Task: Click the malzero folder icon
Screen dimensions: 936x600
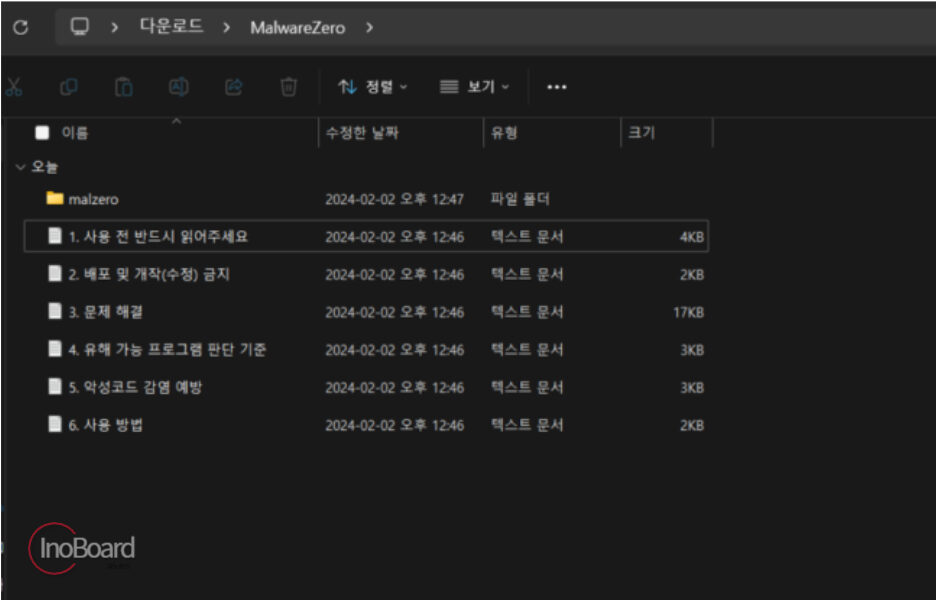Action: click(55, 198)
